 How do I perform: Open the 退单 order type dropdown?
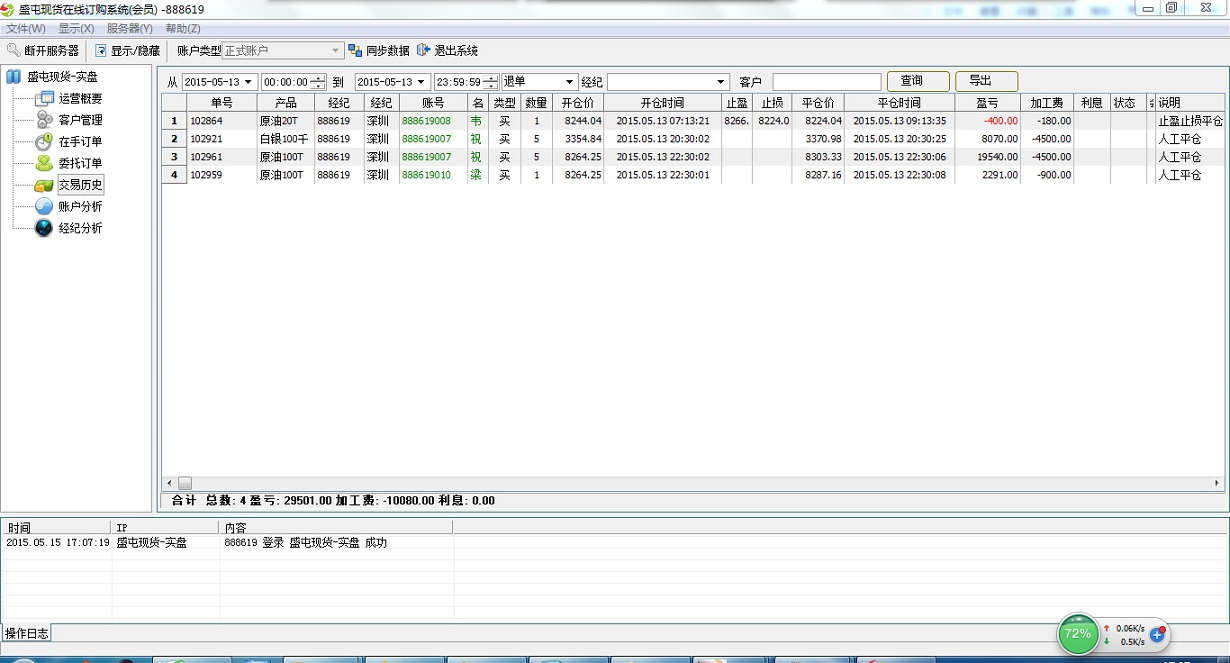[x=570, y=82]
